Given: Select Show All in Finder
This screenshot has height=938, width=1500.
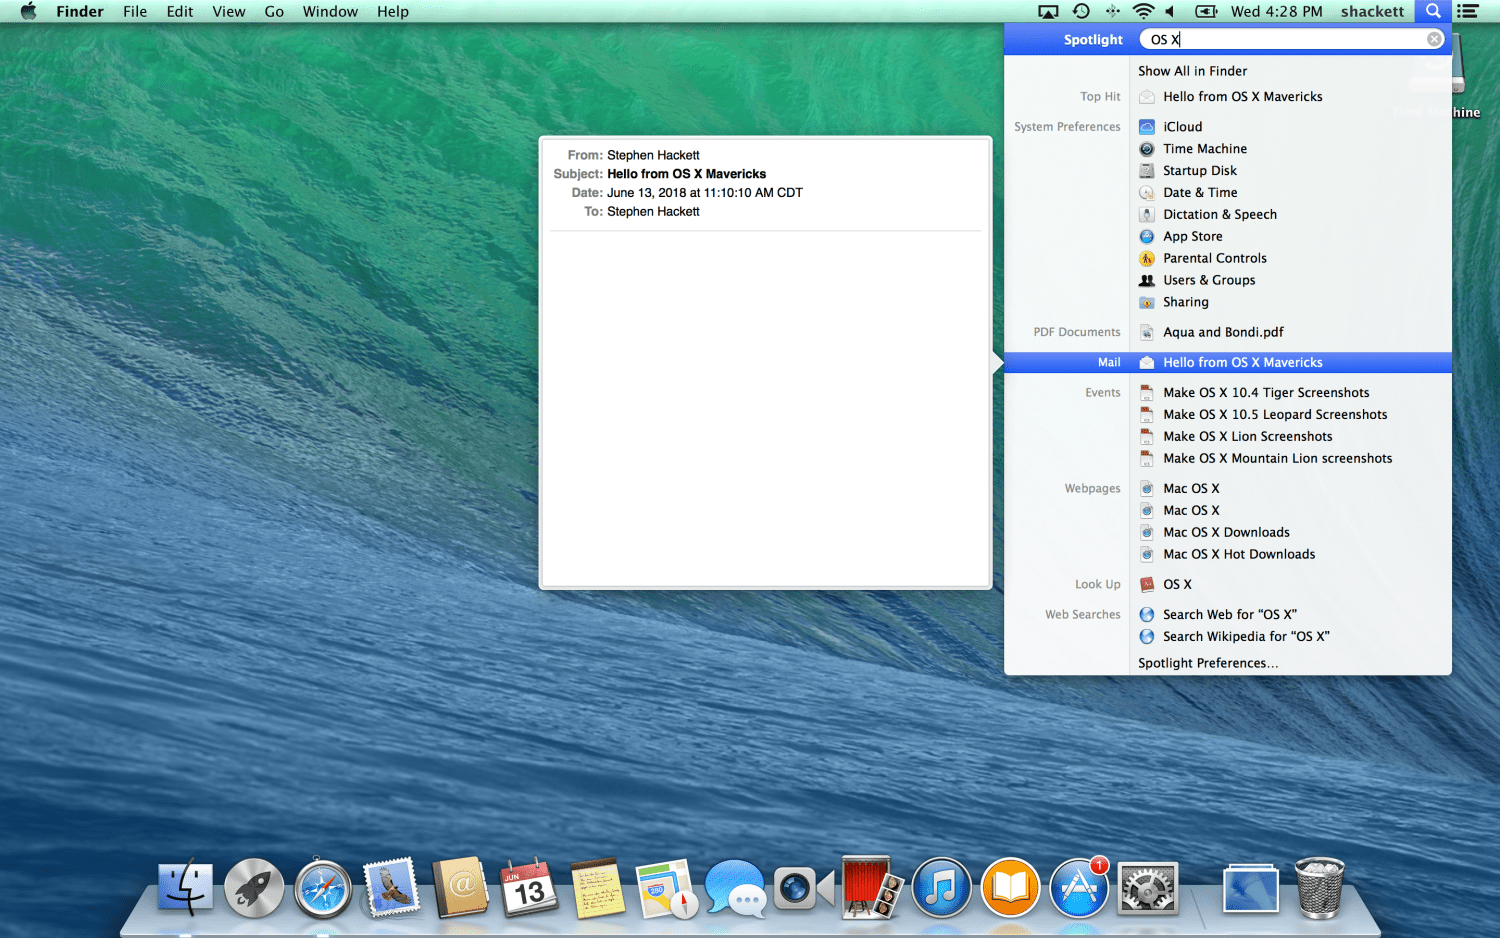Looking at the screenshot, I should pyautogui.click(x=1192, y=71).
